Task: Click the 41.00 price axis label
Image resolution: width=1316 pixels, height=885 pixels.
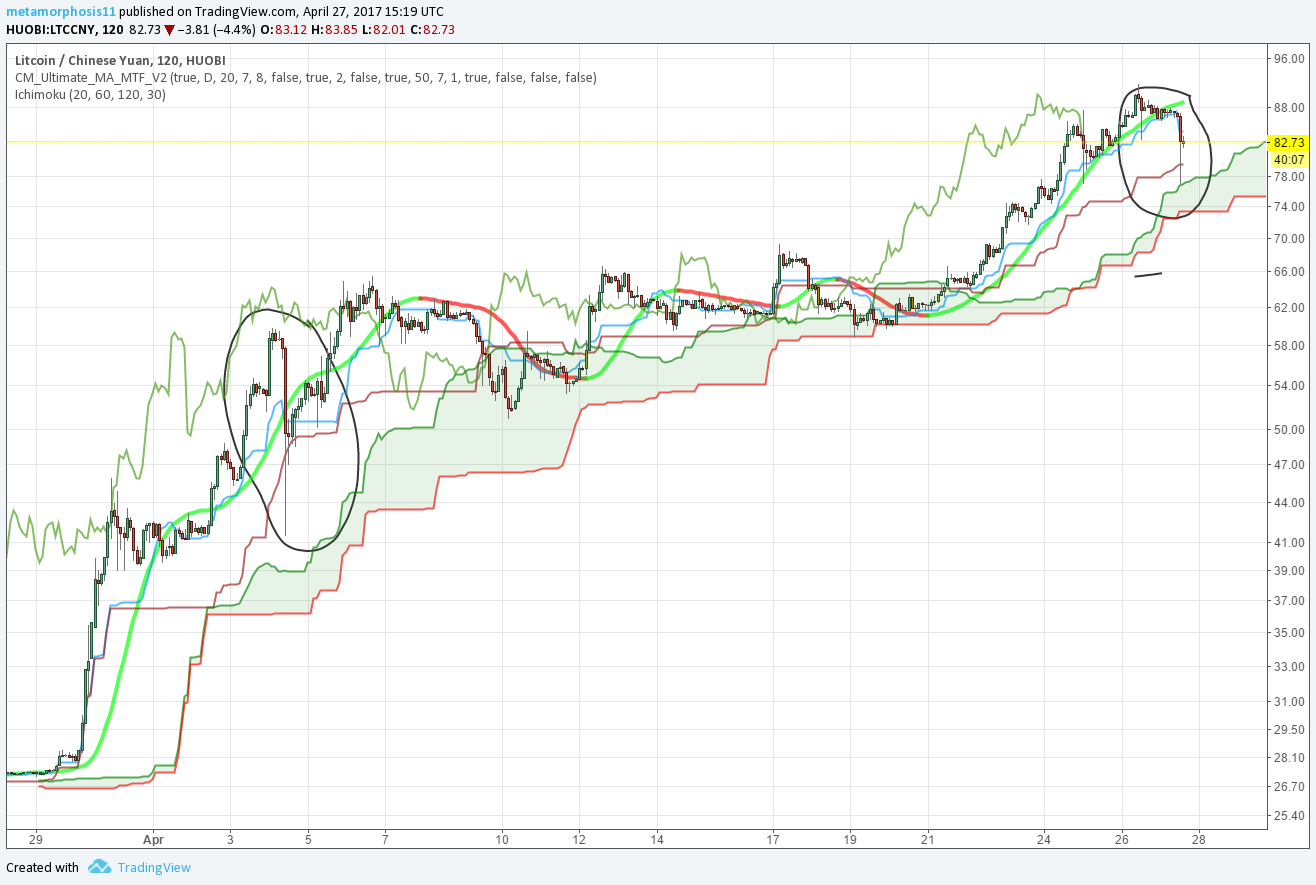Action: (x=1289, y=541)
